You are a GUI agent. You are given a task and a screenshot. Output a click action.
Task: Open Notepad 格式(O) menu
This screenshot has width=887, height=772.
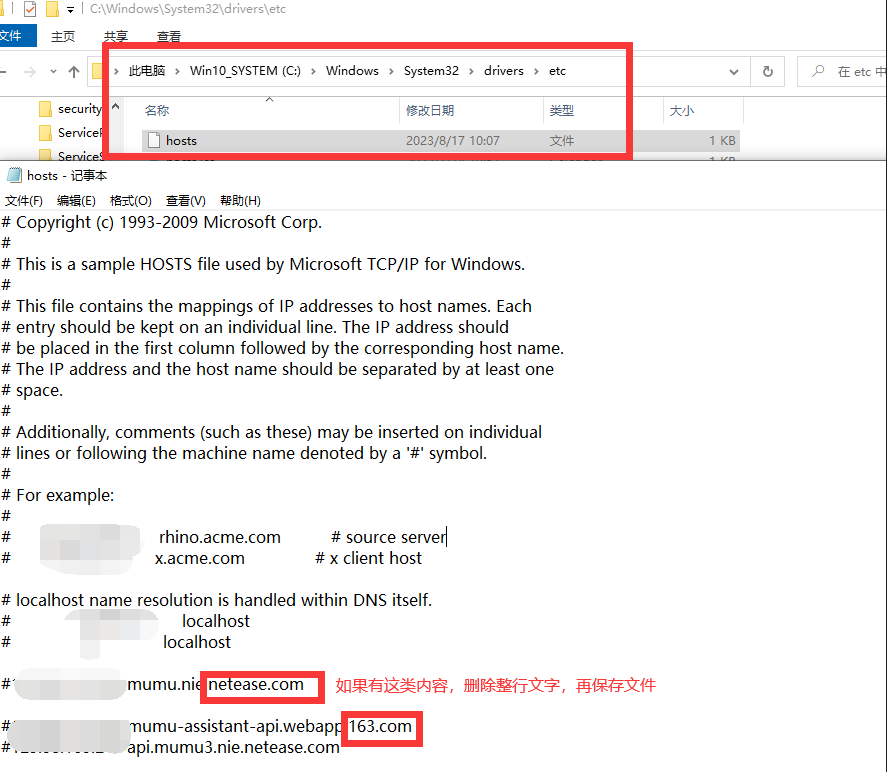[131, 201]
